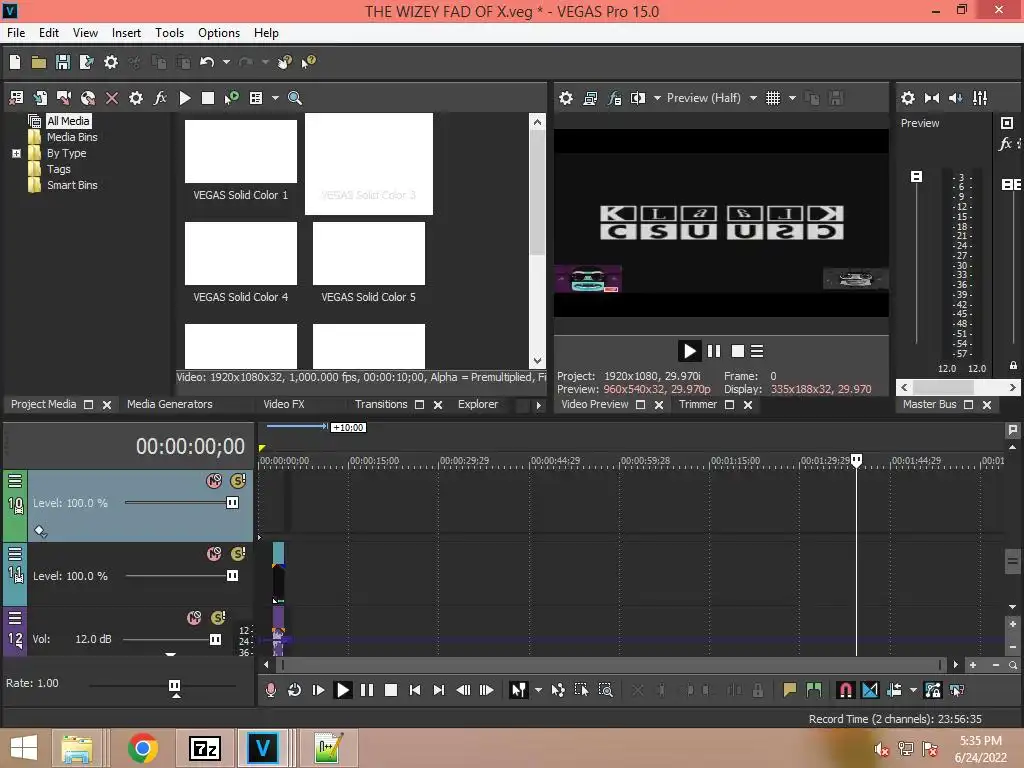Image resolution: width=1024 pixels, height=768 pixels.
Task: Click the track 10 Level slider handle
Action: [x=232, y=503]
